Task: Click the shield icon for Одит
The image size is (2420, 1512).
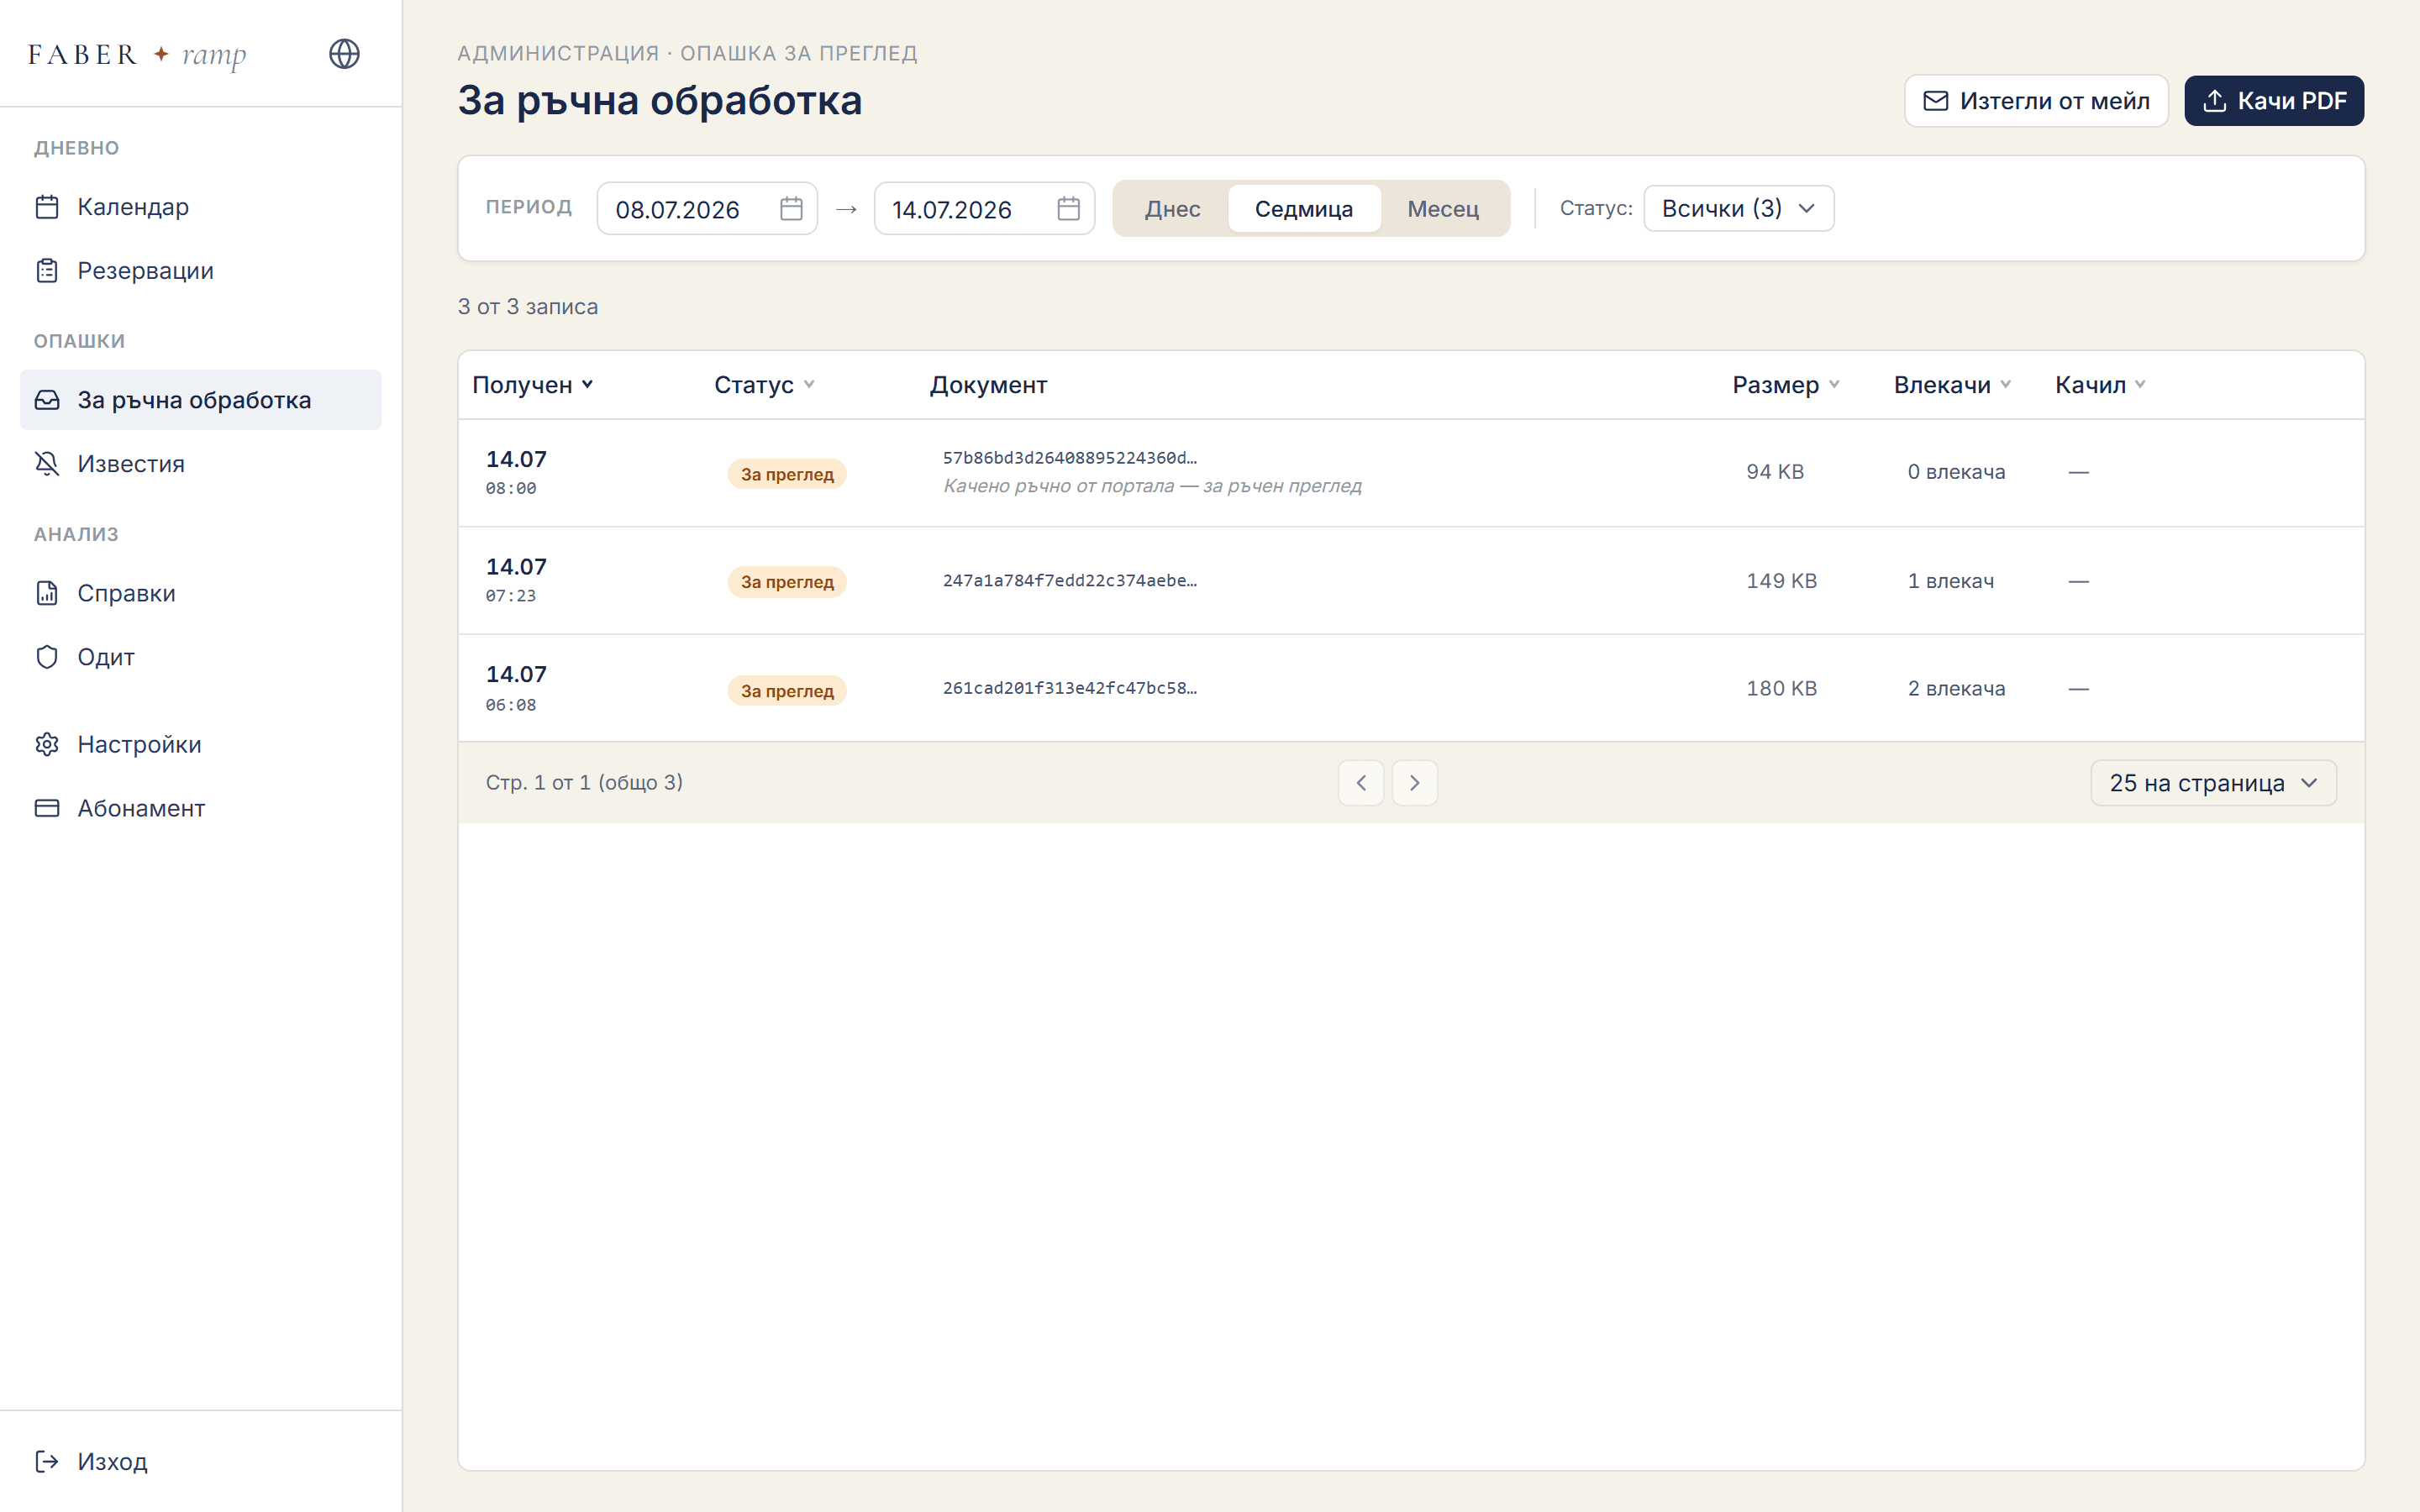Action: coord(47,657)
